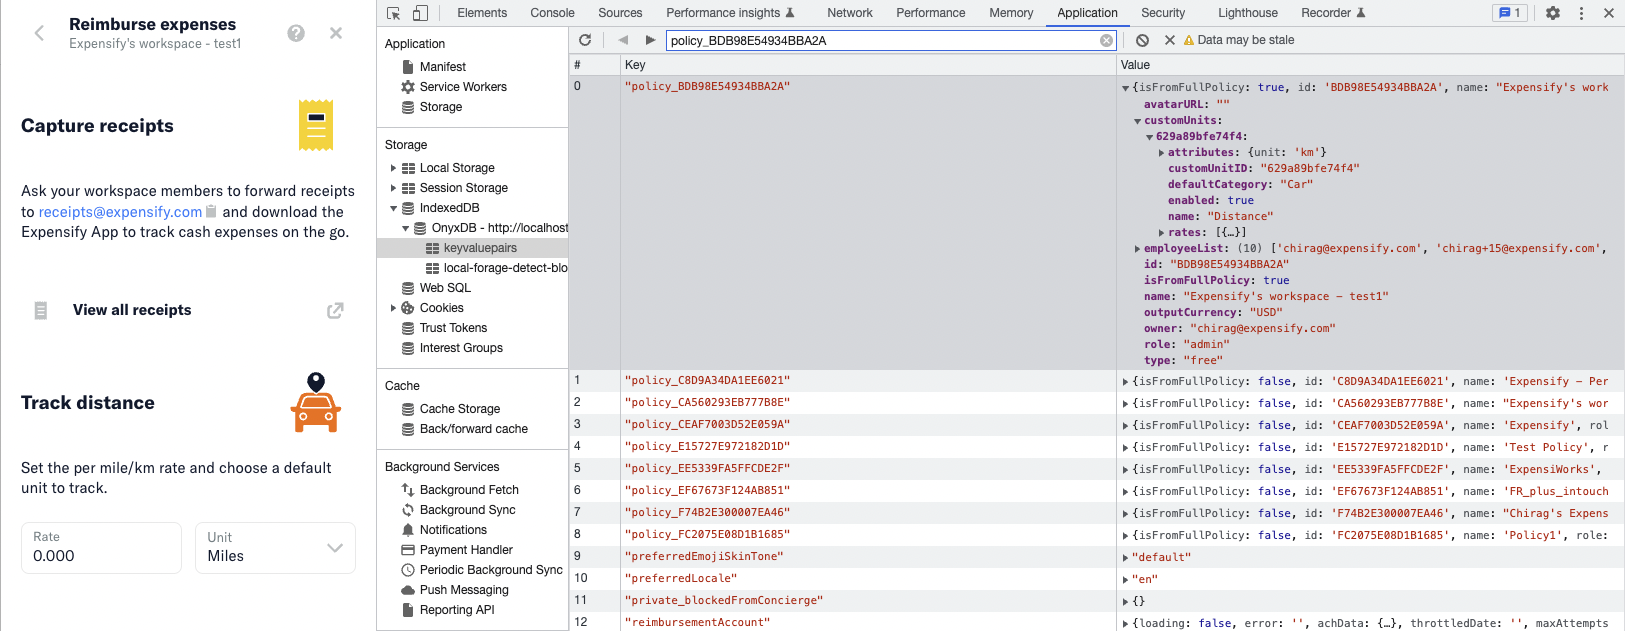The height and width of the screenshot is (631, 1625).
Task: Open the external link icon for receipts
Action: pos(335,311)
